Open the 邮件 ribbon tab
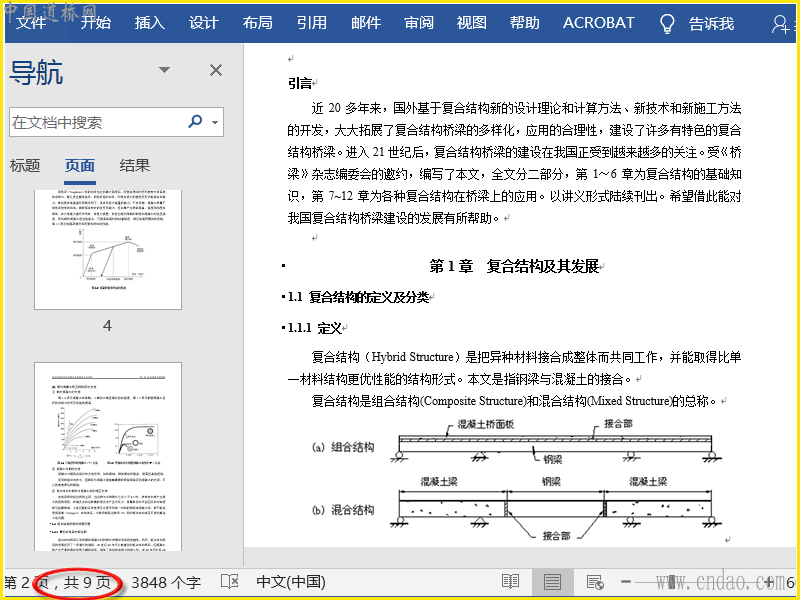The height and width of the screenshot is (600, 800). tap(366, 23)
